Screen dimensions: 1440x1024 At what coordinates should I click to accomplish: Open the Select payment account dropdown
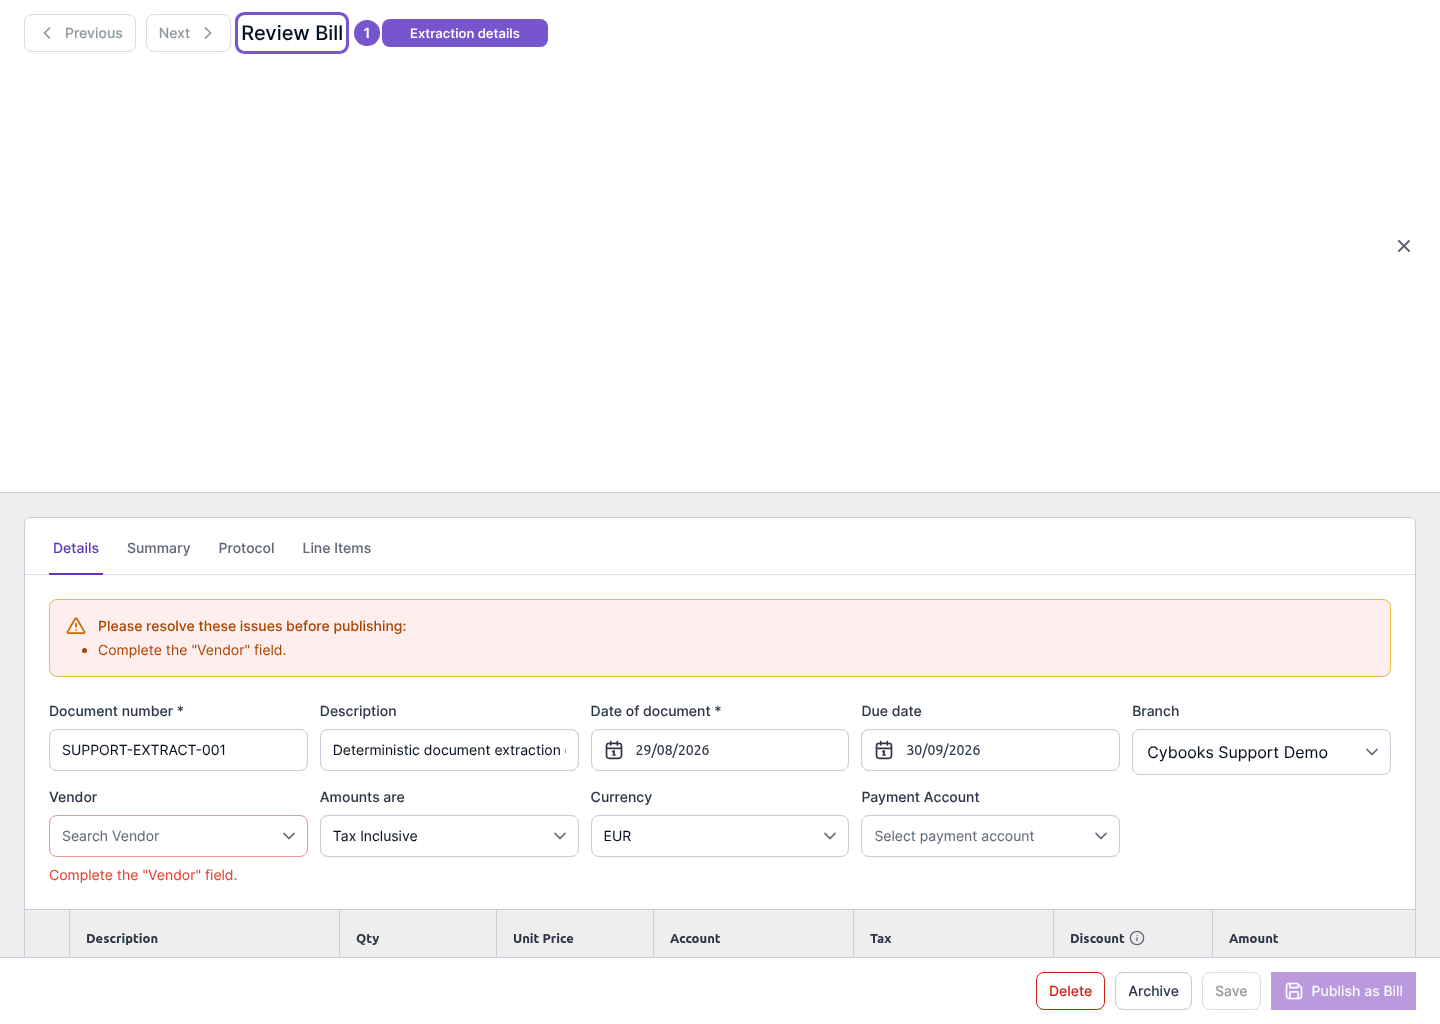coord(990,836)
